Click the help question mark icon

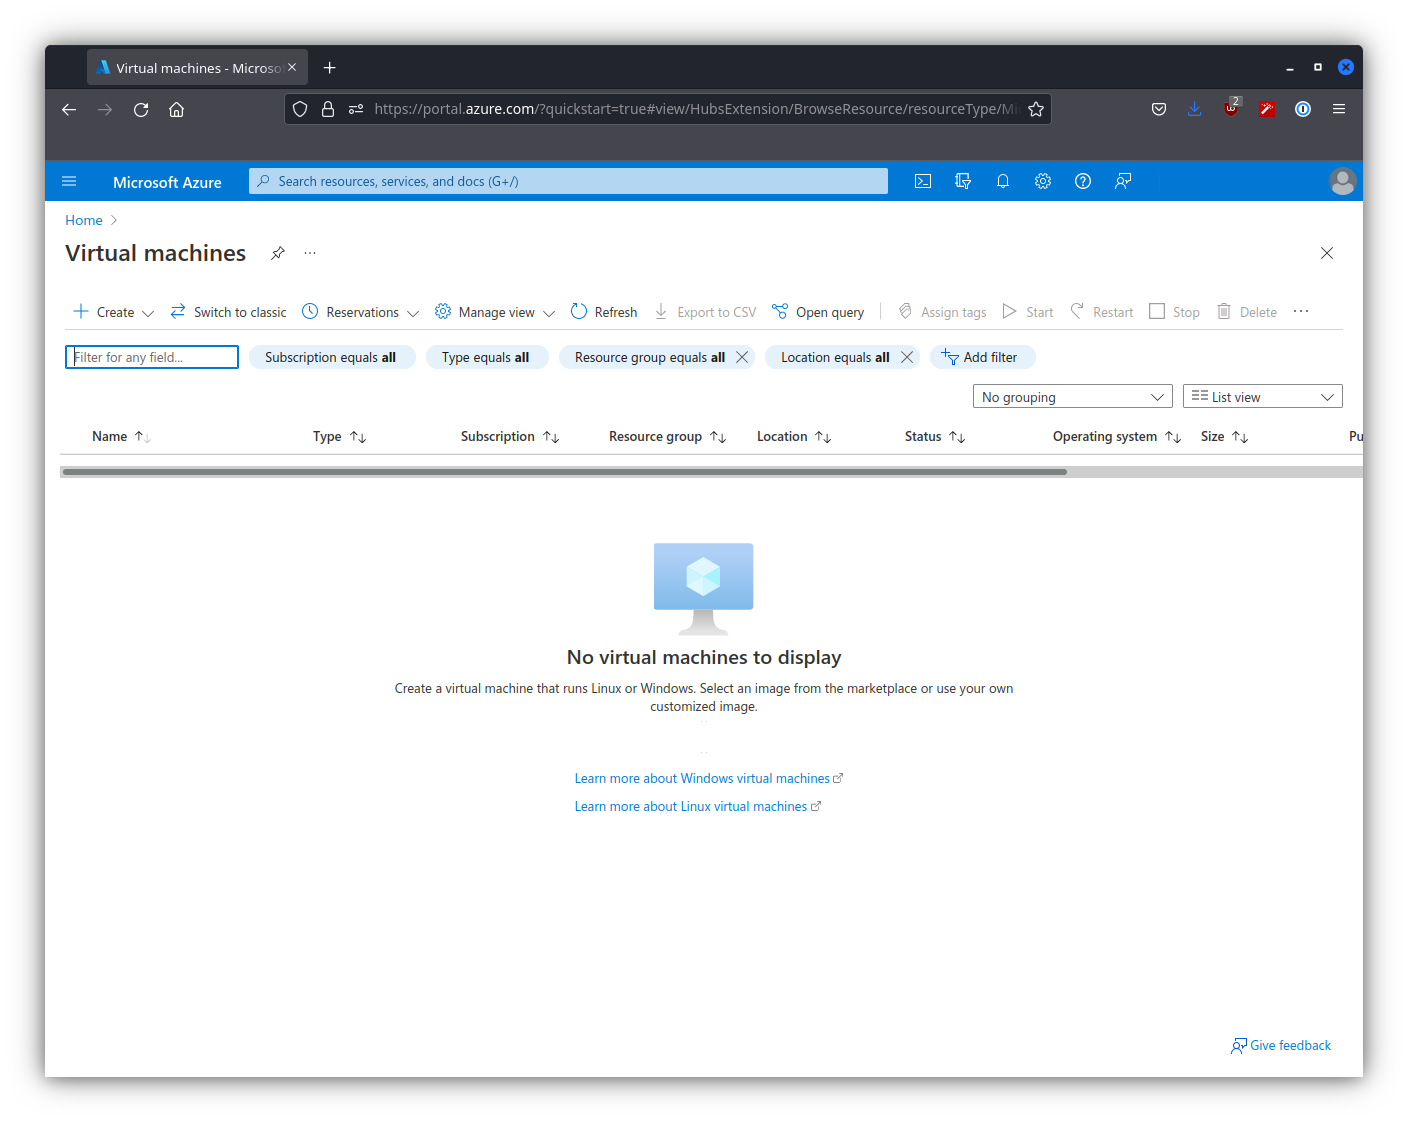(x=1082, y=181)
